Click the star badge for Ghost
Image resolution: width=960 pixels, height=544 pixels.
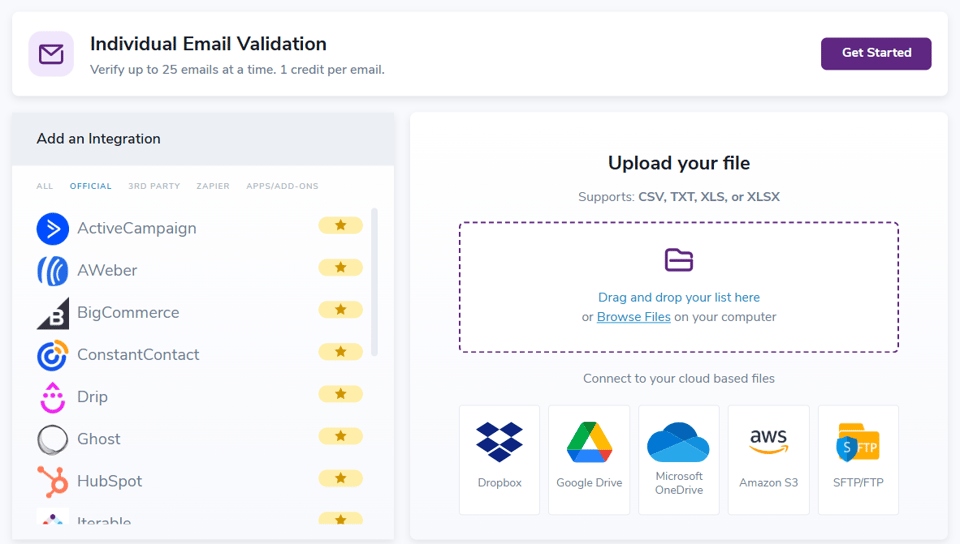pyautogui.click(x=340, y=436)
